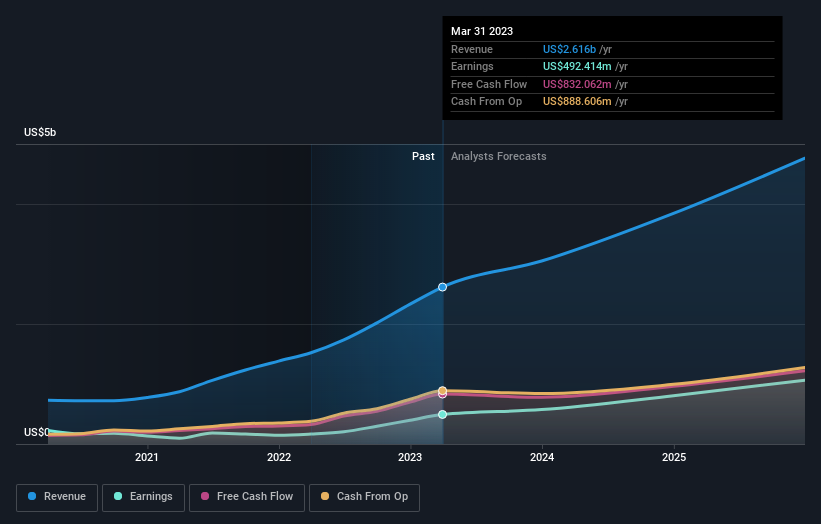Click the Earnings data point marker at Mar 2023

pos(442,414)
